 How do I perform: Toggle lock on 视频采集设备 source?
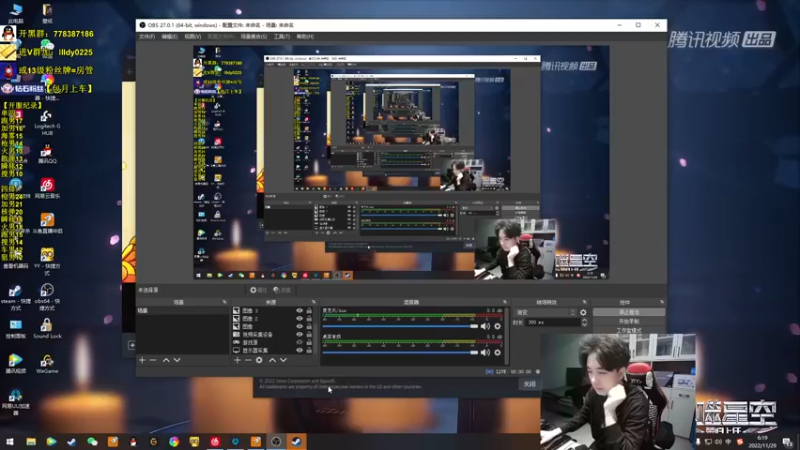pyautogui.click(x=309, y=334)
